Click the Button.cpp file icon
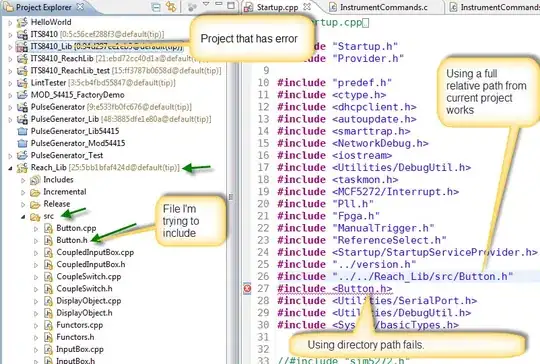The image size is (540, 364). point(49,228)
